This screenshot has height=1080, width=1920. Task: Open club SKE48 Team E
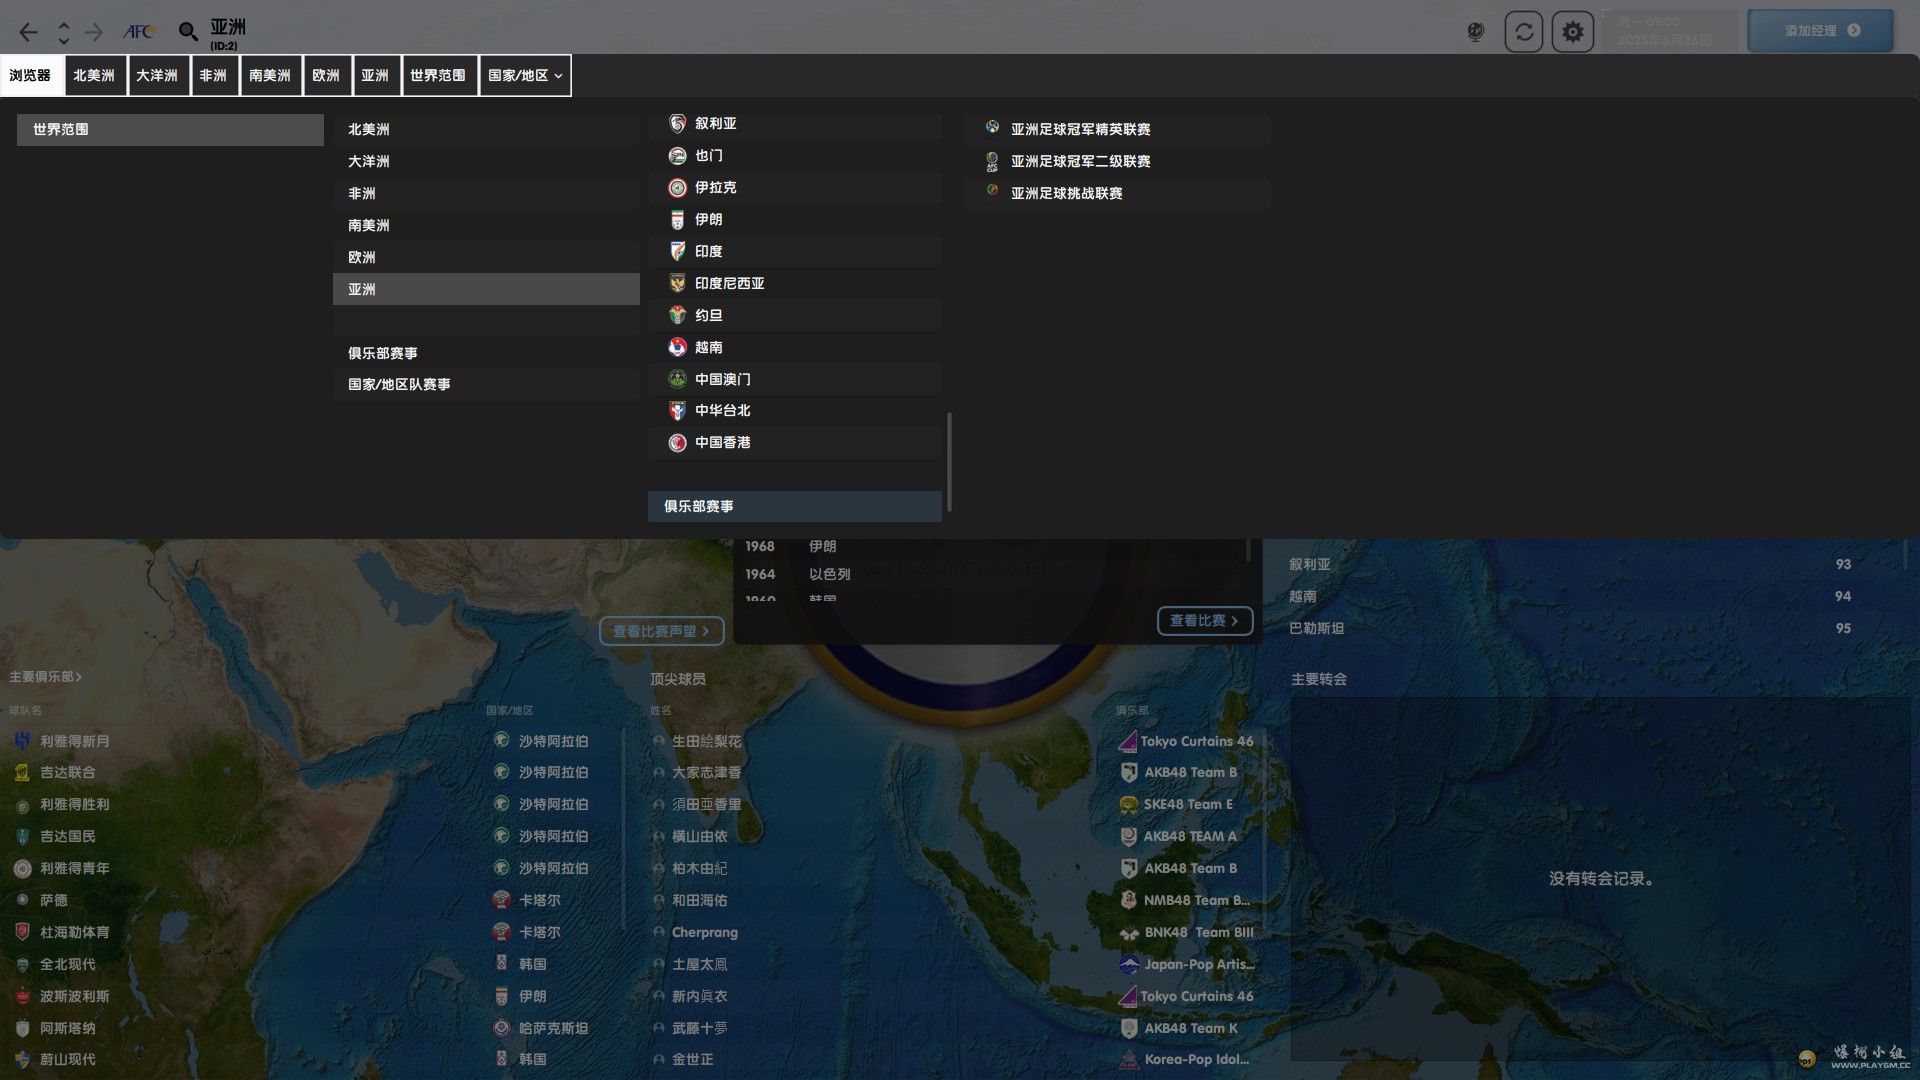coord(1188,804)
